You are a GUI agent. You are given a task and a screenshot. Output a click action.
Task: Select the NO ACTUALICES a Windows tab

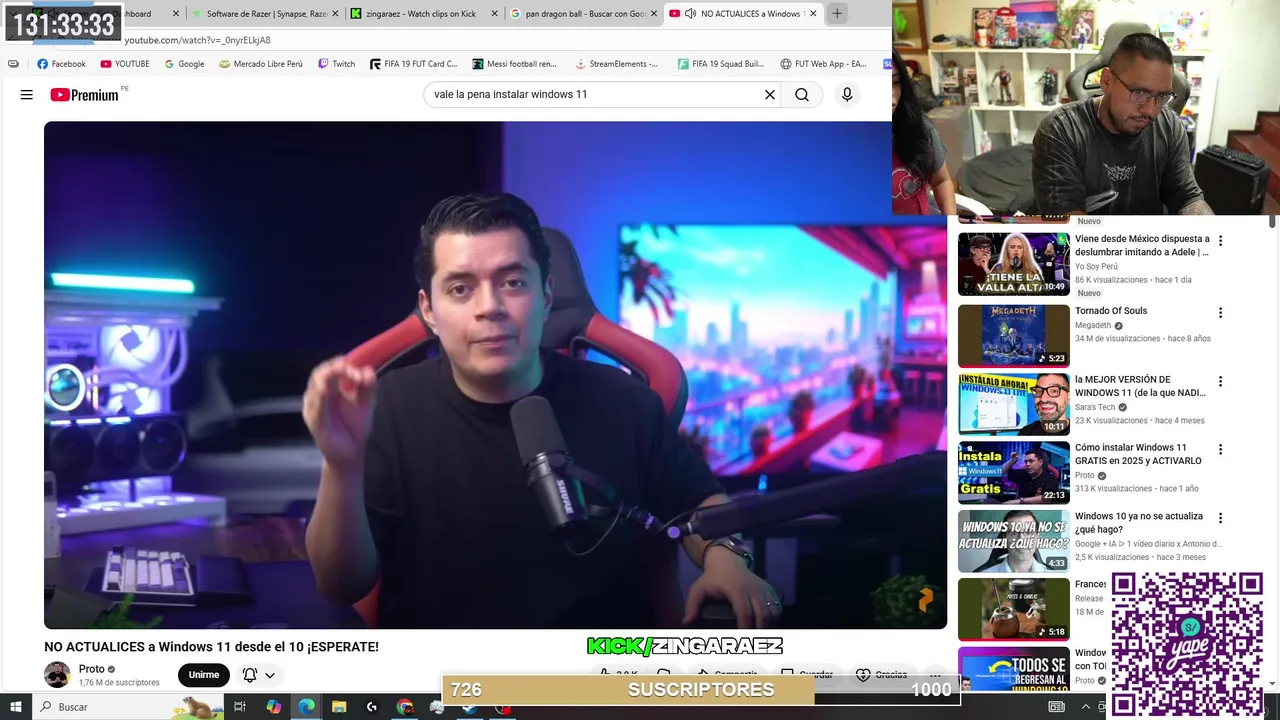click(x=743, y=14)
